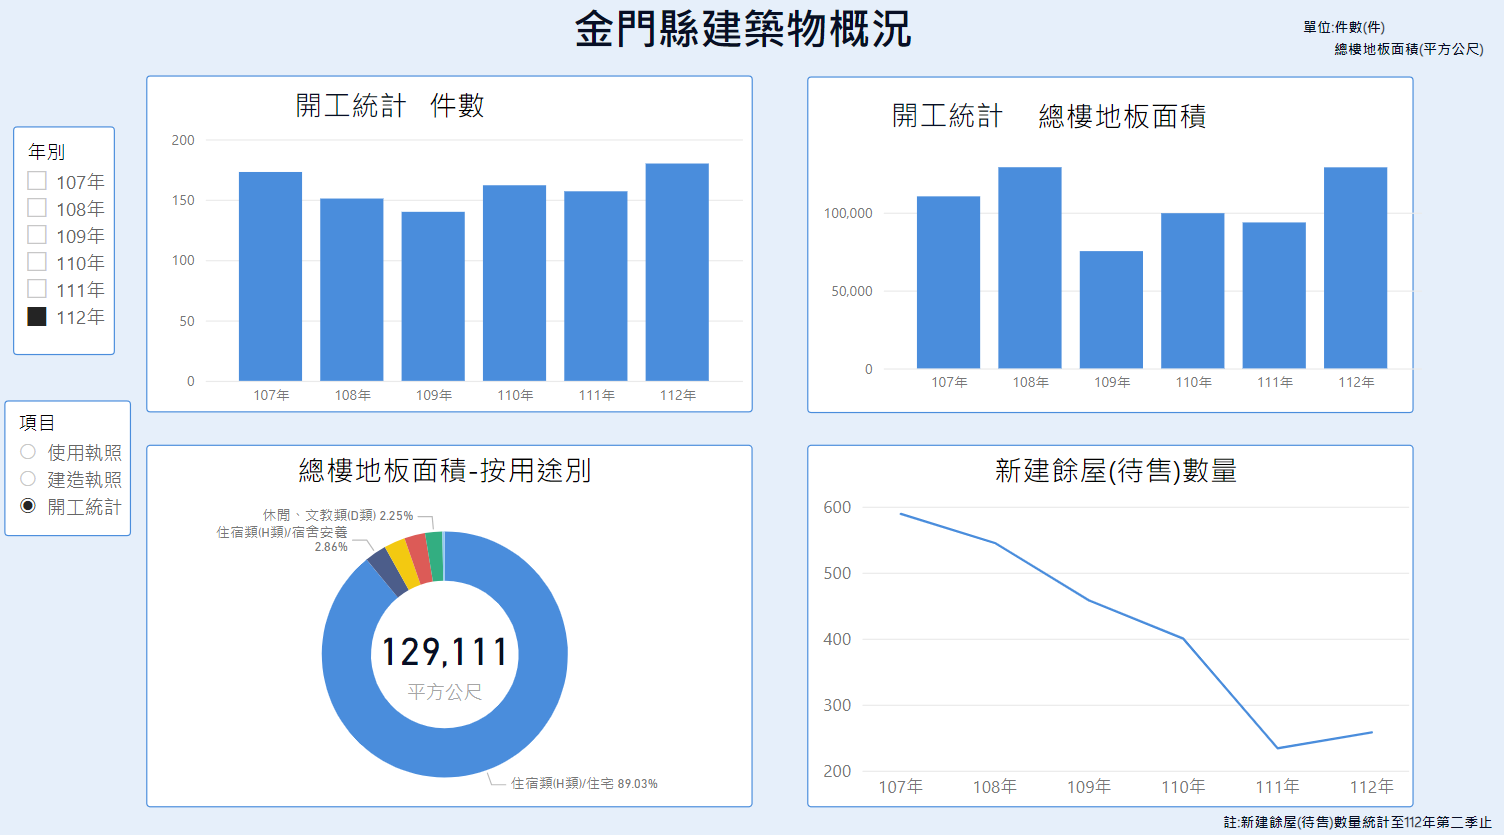Click the 年別 filter heading
The height and width of the screenshot is (835, 1504).
(x=47, y=152)
